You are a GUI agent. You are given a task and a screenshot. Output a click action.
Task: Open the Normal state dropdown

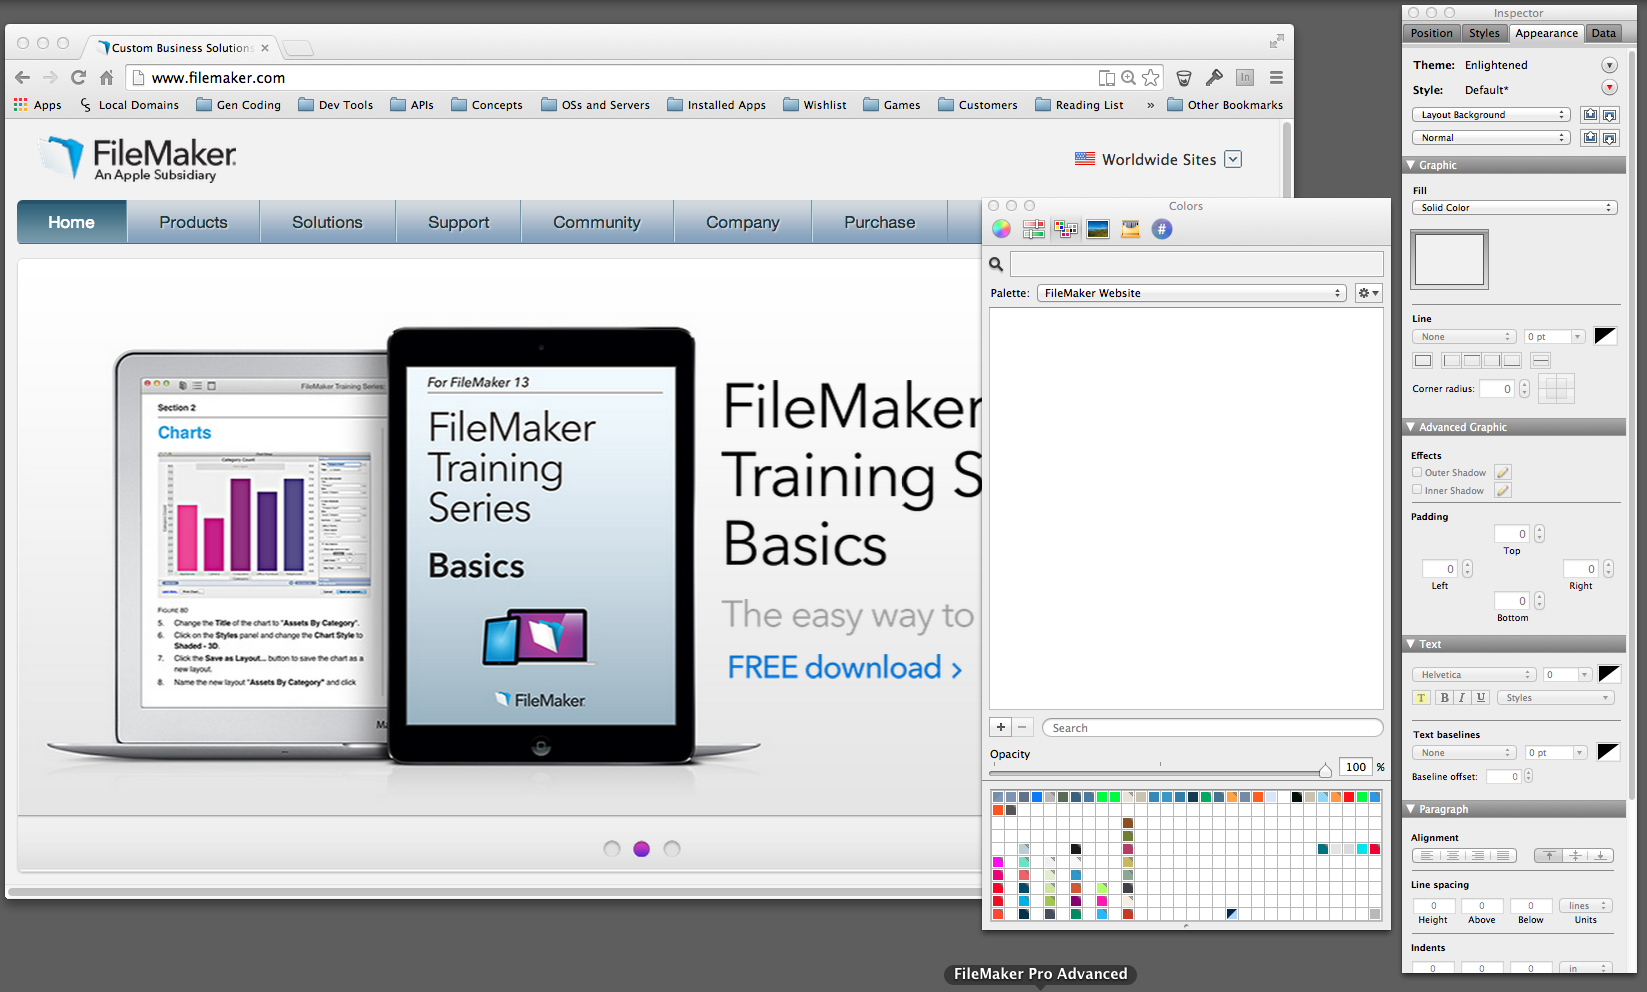(x=1491, y=138)
